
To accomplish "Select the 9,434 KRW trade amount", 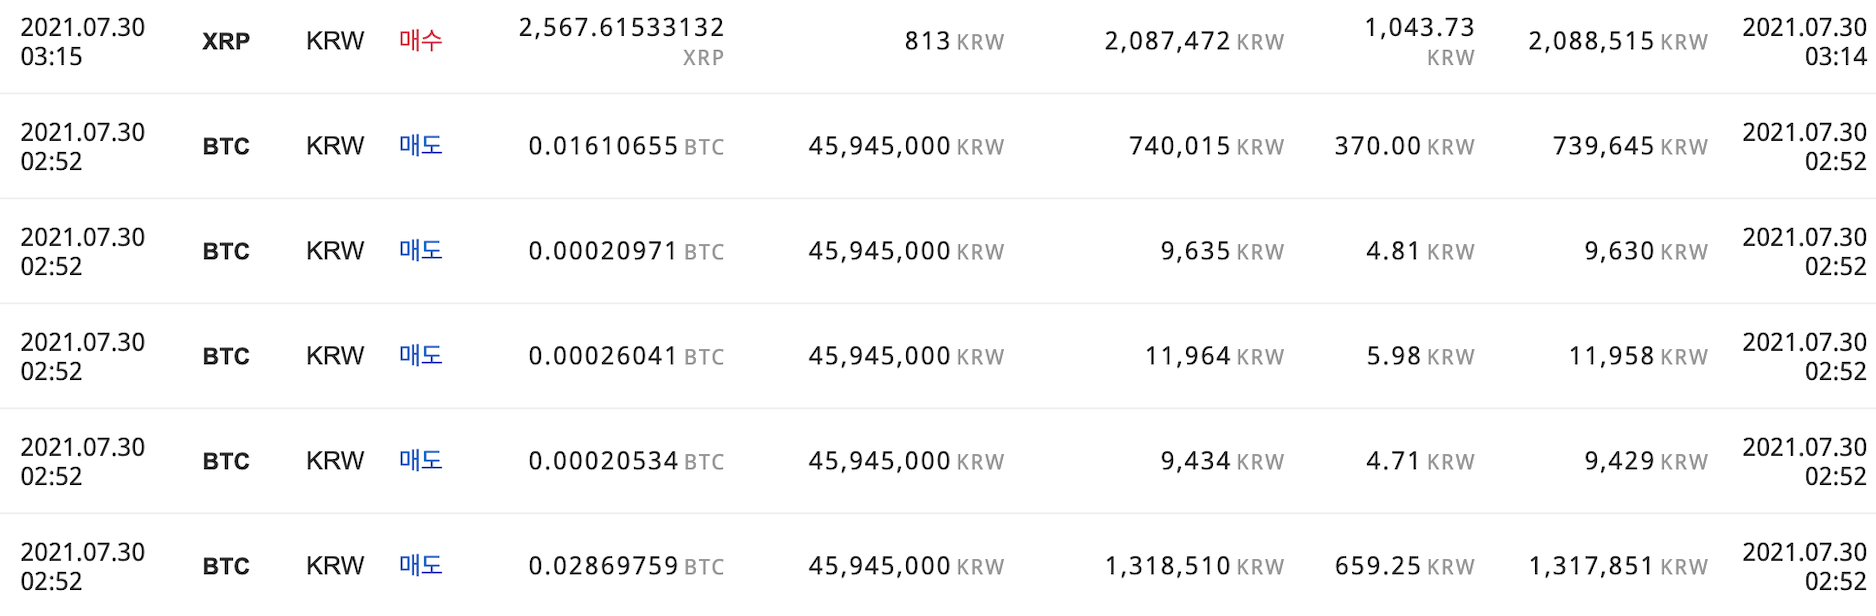I will [x=1221, y=462].
